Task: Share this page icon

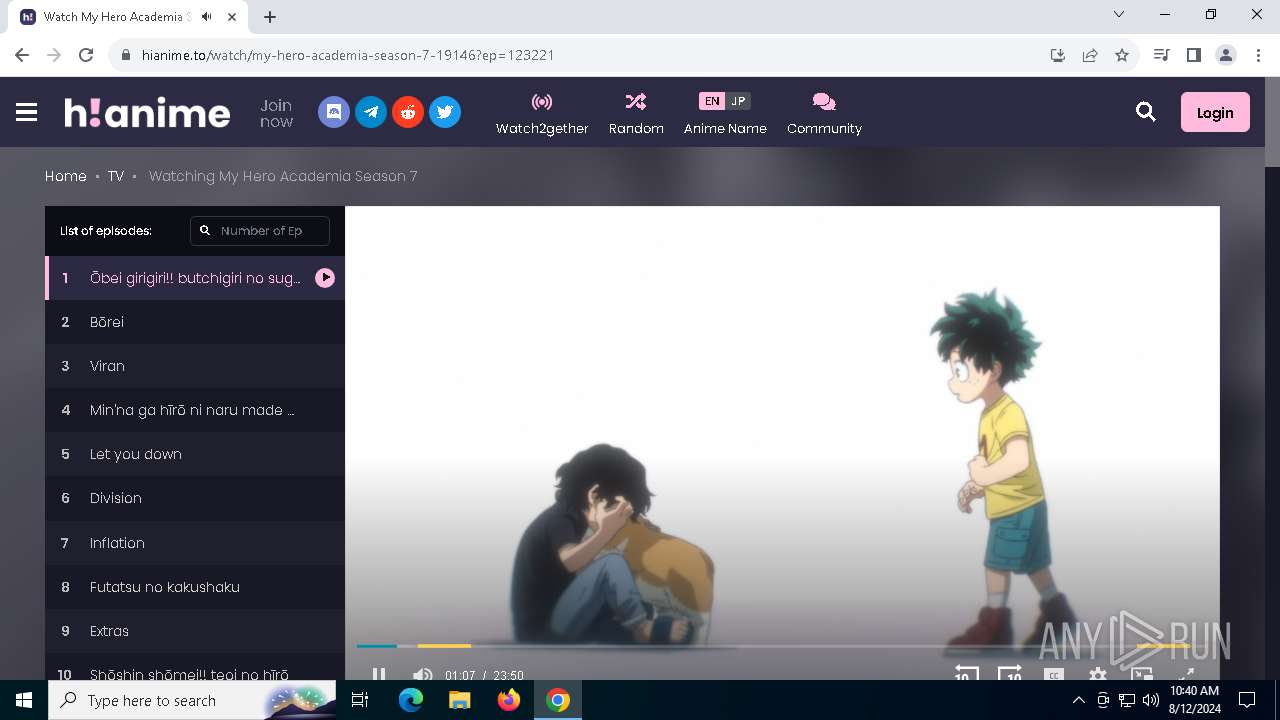Action: pos(1090,55)
